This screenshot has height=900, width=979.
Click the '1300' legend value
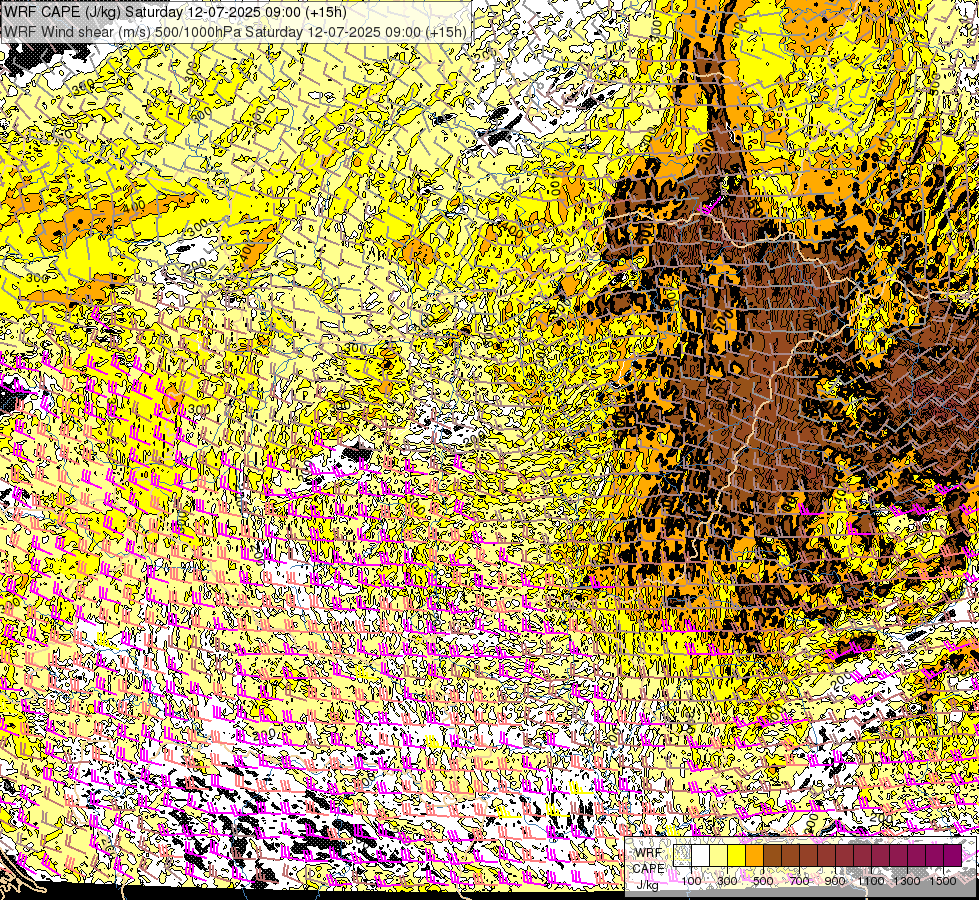pos(907,881)
